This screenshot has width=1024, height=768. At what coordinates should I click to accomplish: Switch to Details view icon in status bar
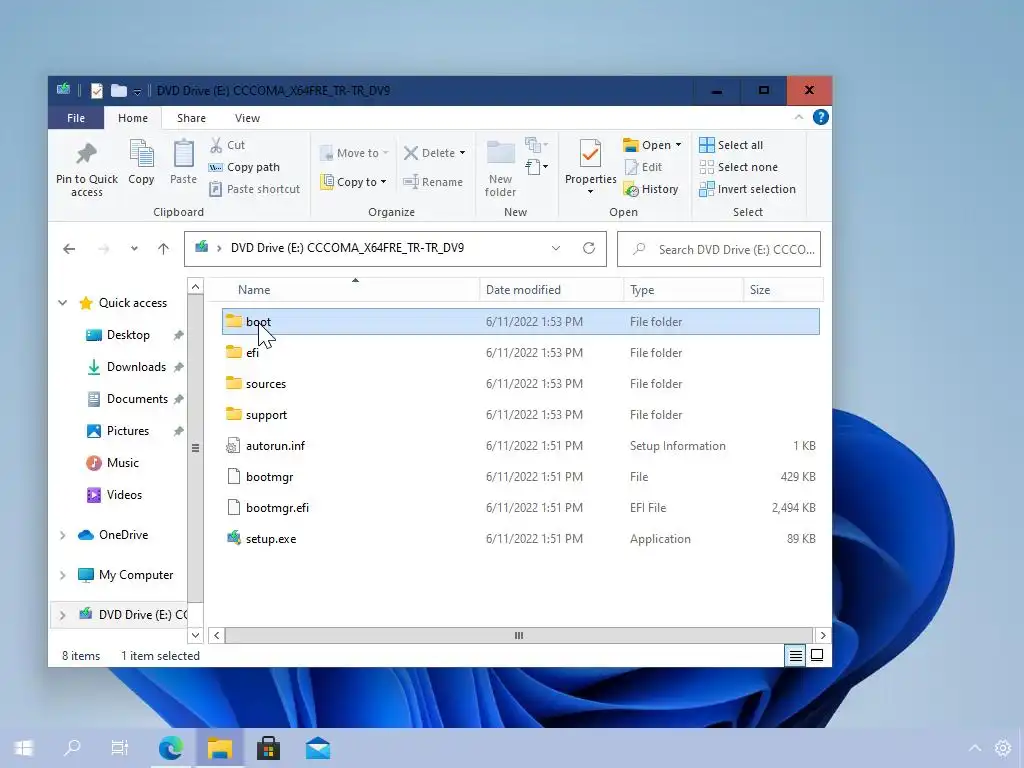coord(795,656)
